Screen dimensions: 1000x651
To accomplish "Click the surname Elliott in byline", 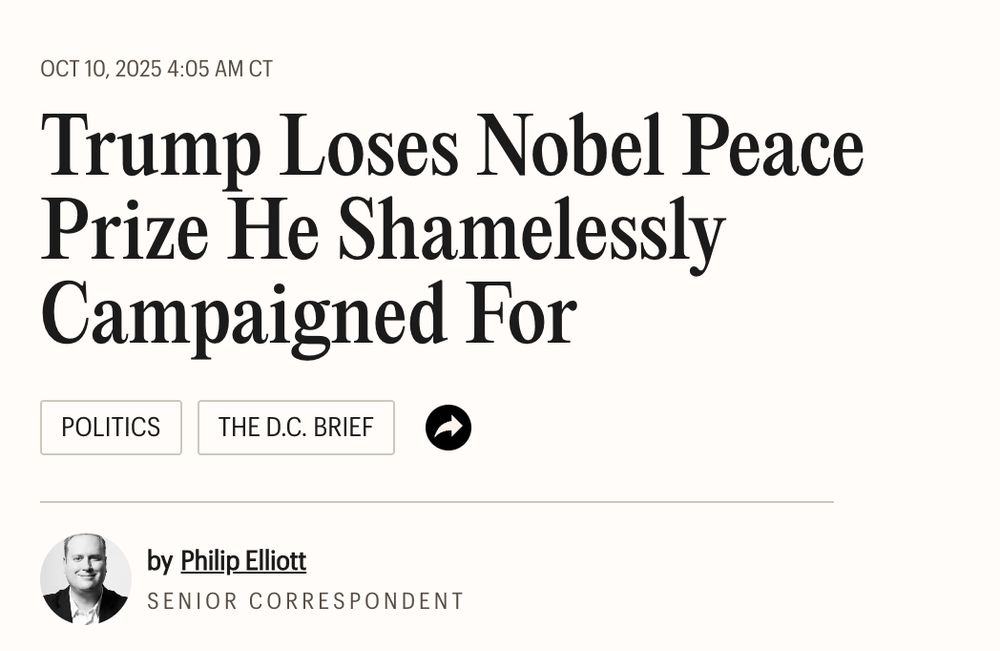I will pyautogui.click(x=274, y=562).
